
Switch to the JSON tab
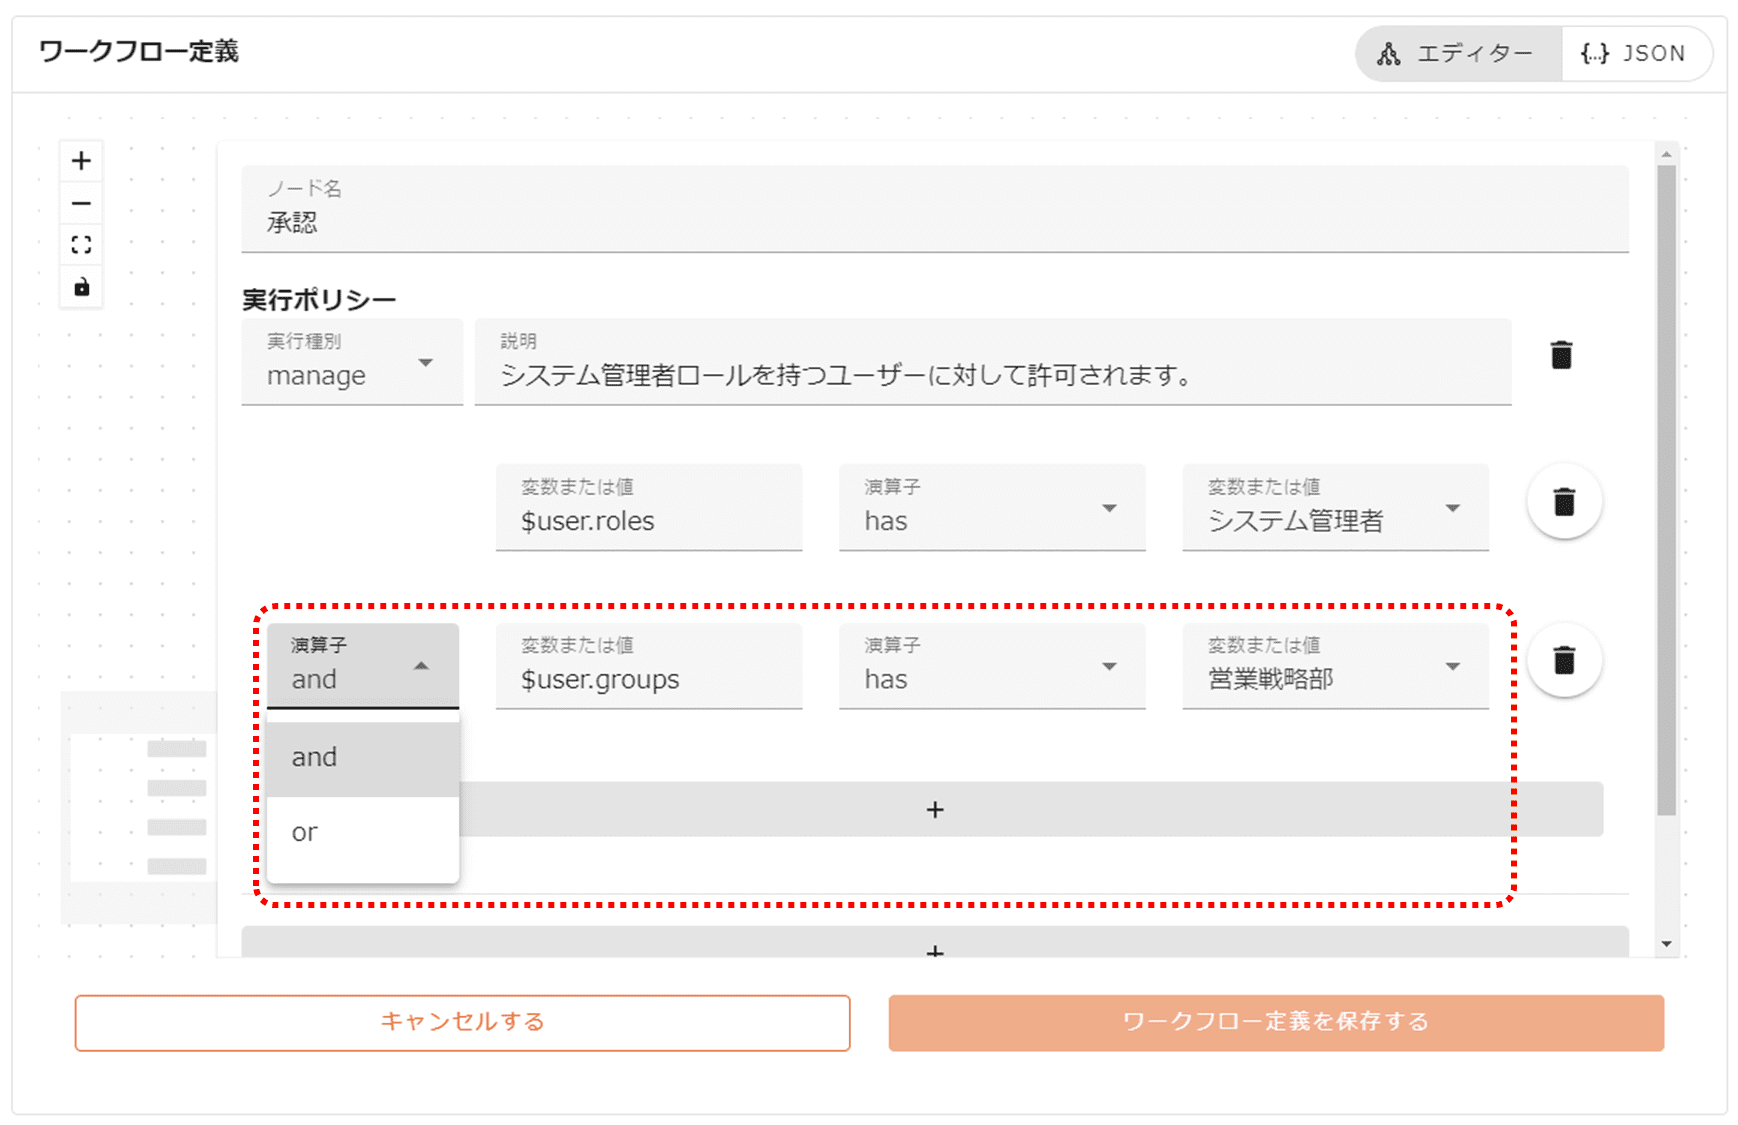pyautogui.click(x=1634, y=54)
